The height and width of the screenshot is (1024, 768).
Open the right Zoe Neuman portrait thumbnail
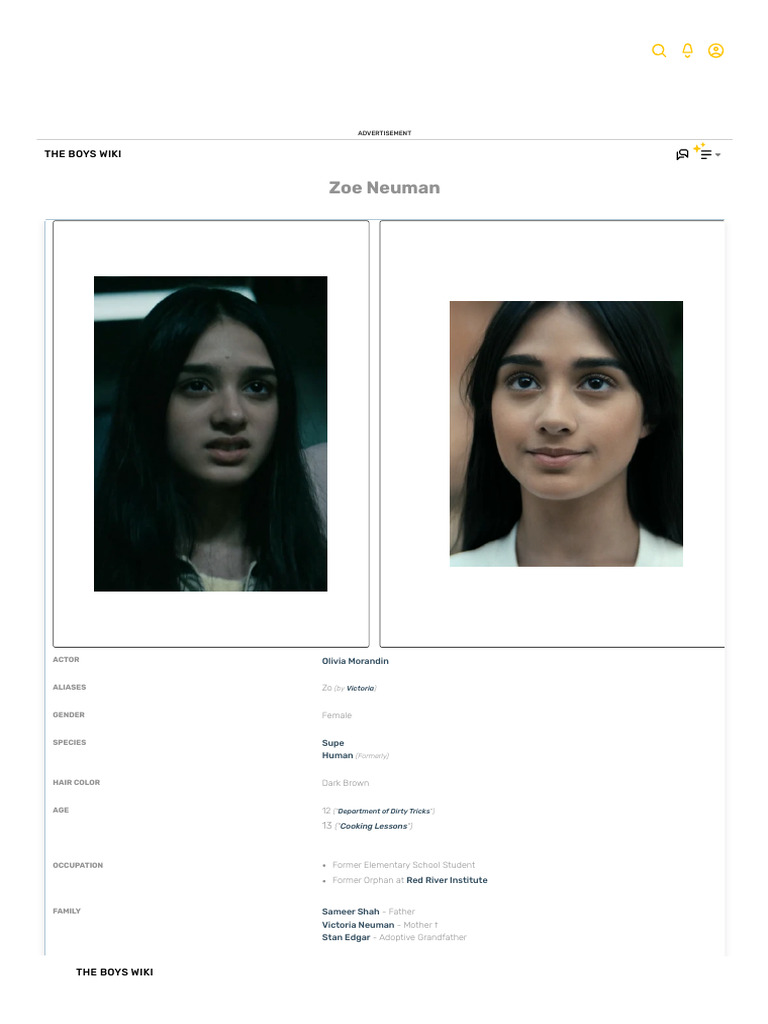(x=566, y=434)
